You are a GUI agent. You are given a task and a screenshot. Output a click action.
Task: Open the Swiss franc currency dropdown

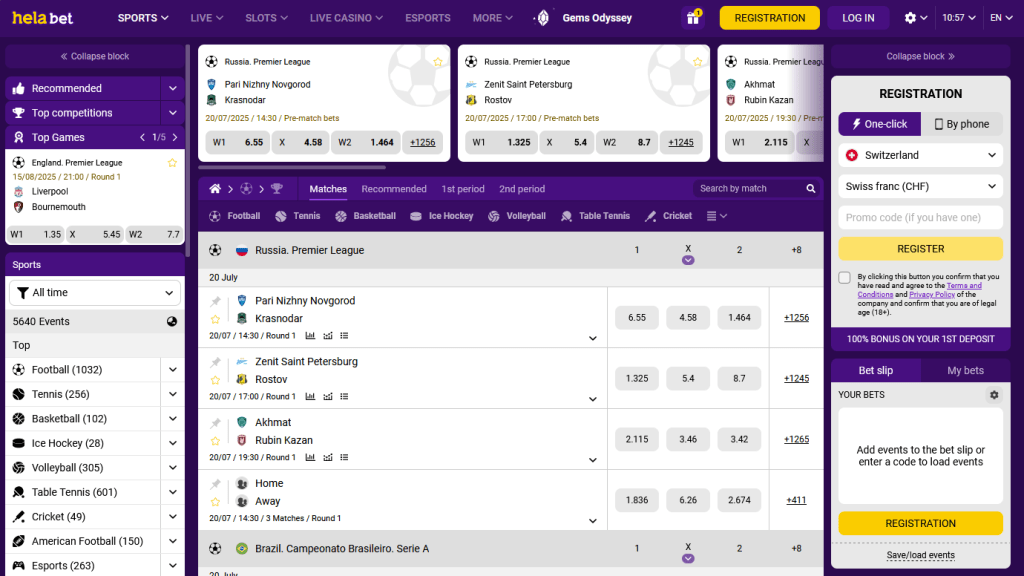(920, 187)
